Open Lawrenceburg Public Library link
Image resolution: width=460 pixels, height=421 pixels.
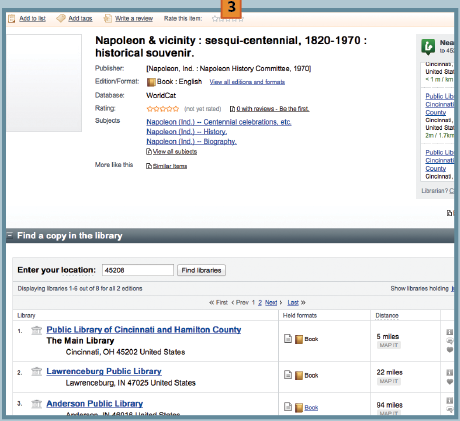(104, 371)
